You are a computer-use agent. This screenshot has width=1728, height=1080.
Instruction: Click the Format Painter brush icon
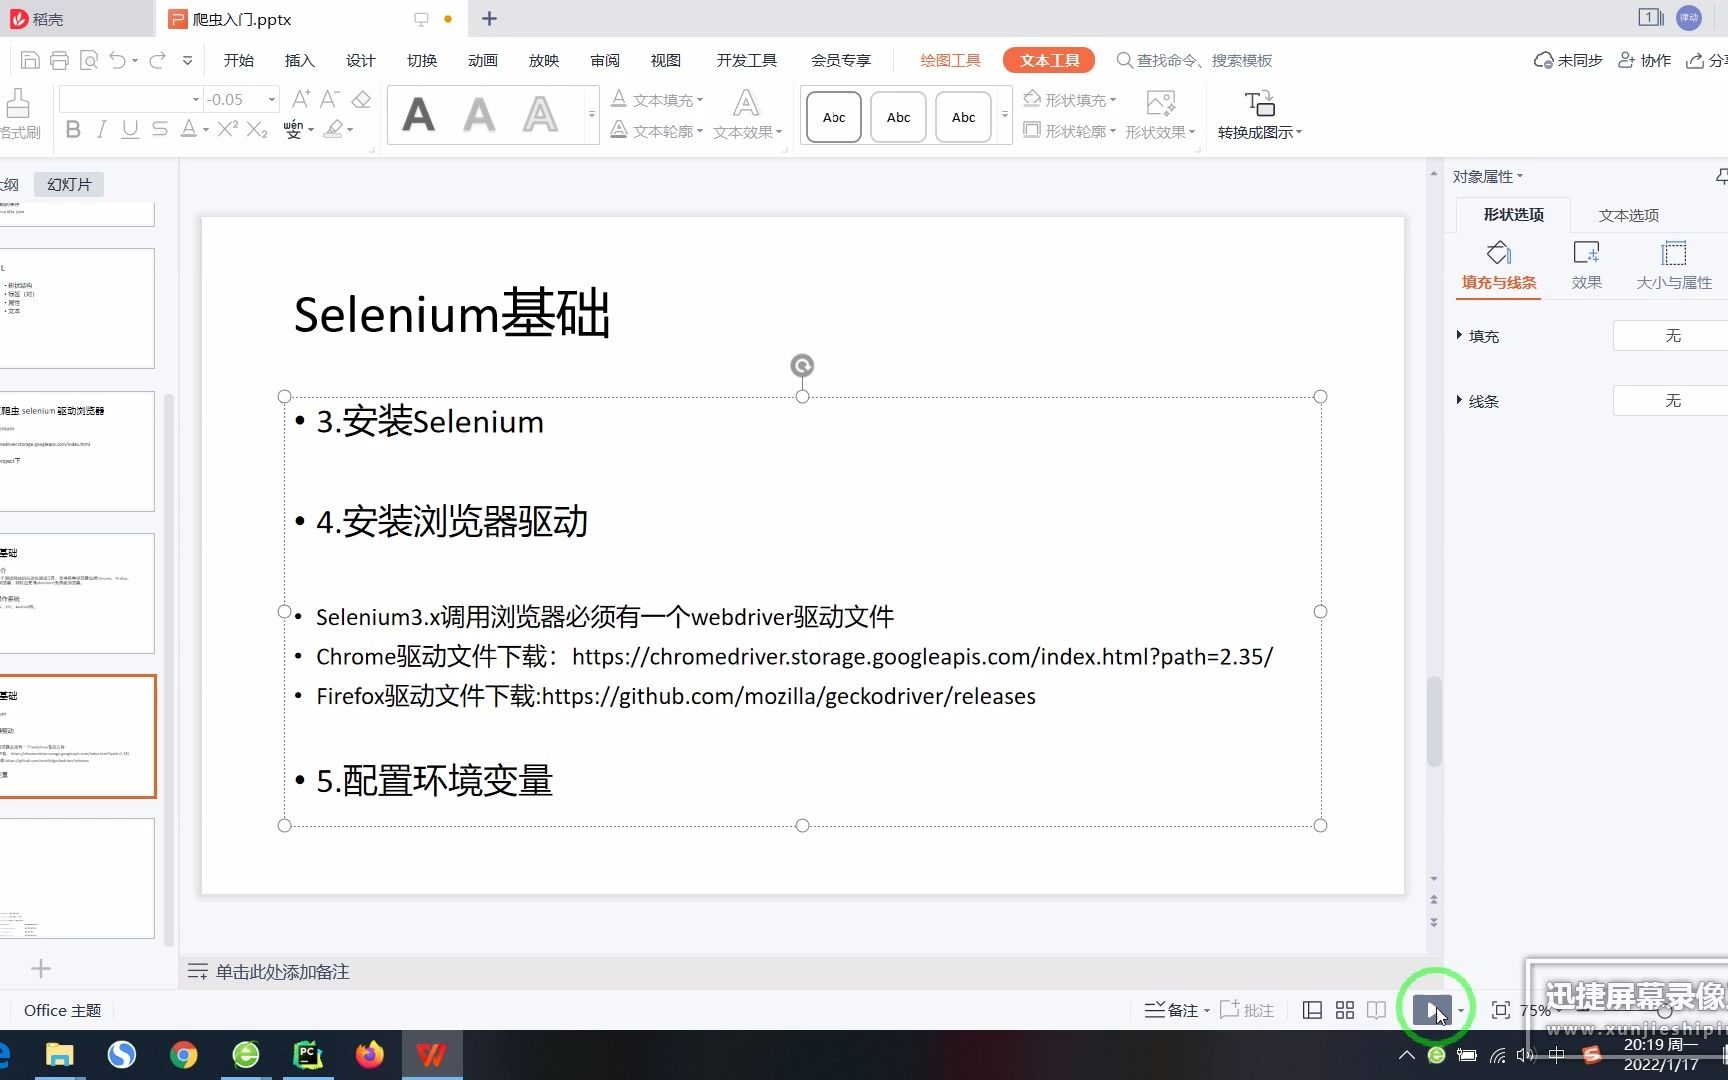[x=18, y=103]
